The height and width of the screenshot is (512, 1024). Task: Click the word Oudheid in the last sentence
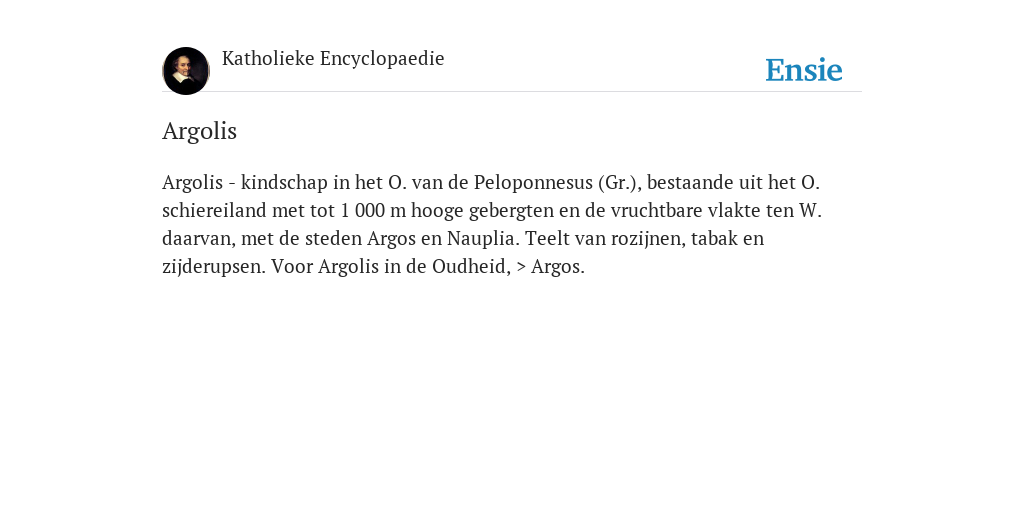[x=472, y=266]
